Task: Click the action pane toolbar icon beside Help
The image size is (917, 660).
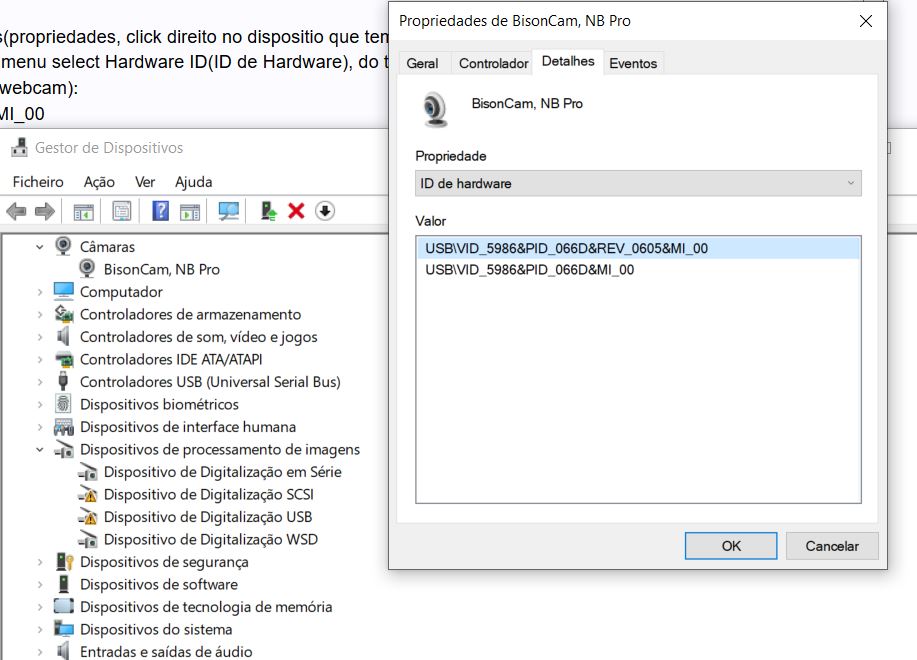Action: pyautogui.click(x=190, y=211)
